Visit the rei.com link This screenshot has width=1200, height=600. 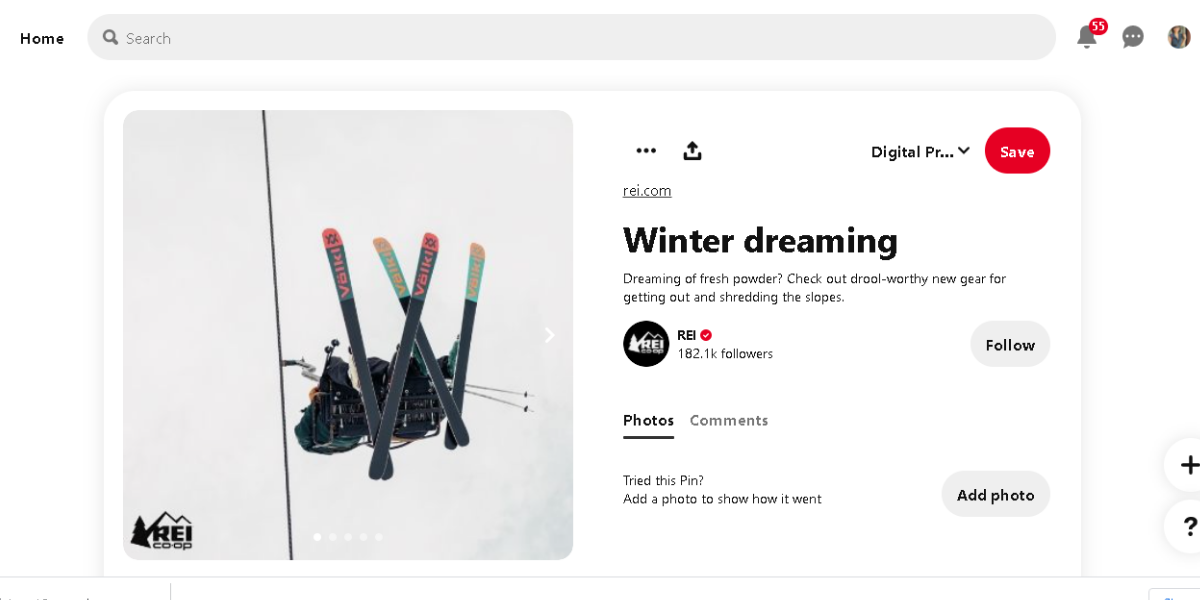tap(647, 190)
